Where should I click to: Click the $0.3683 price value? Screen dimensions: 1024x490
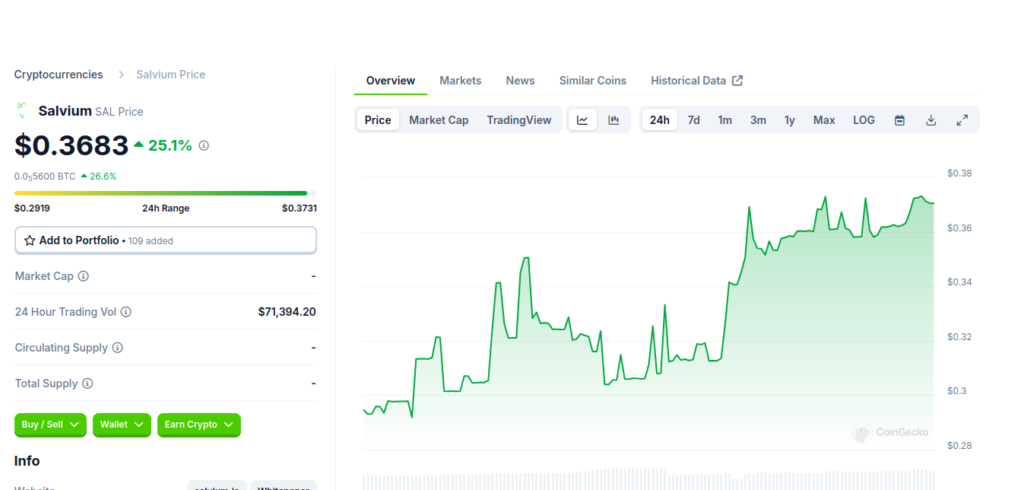point(71,145)
